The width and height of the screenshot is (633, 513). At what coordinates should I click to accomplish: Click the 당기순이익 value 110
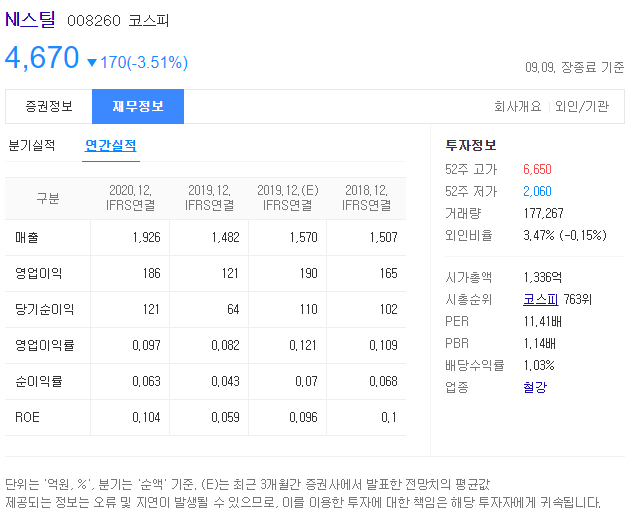pyautogui.click(x=309, y=309)
